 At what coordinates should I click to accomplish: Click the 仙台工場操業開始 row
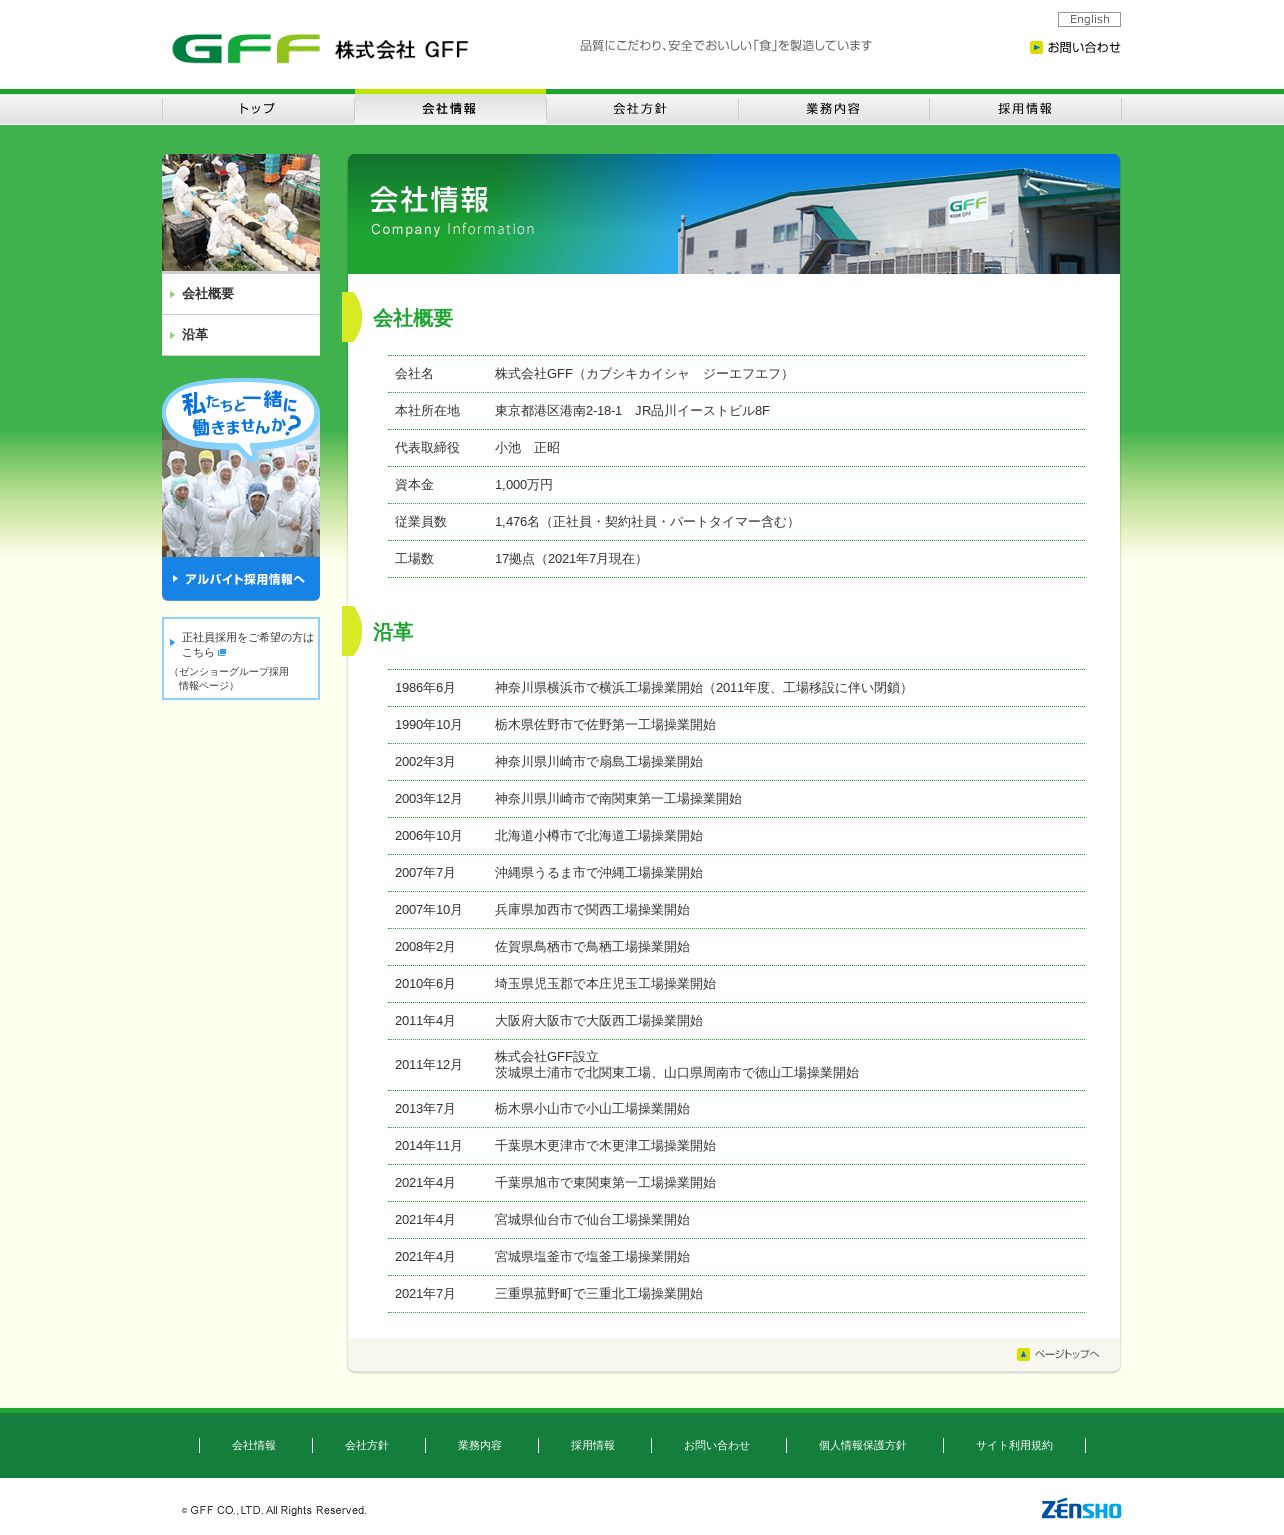tap(736, 1220)
